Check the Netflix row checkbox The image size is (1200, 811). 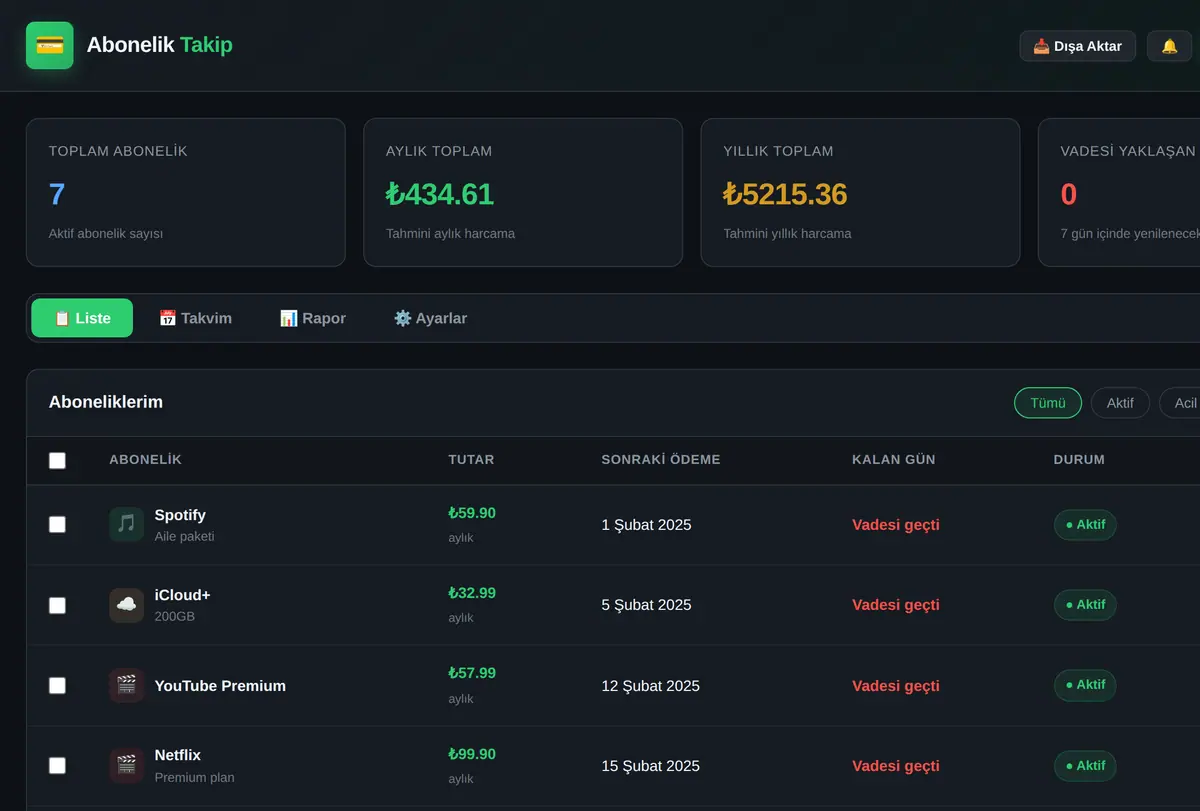point(57,766)
